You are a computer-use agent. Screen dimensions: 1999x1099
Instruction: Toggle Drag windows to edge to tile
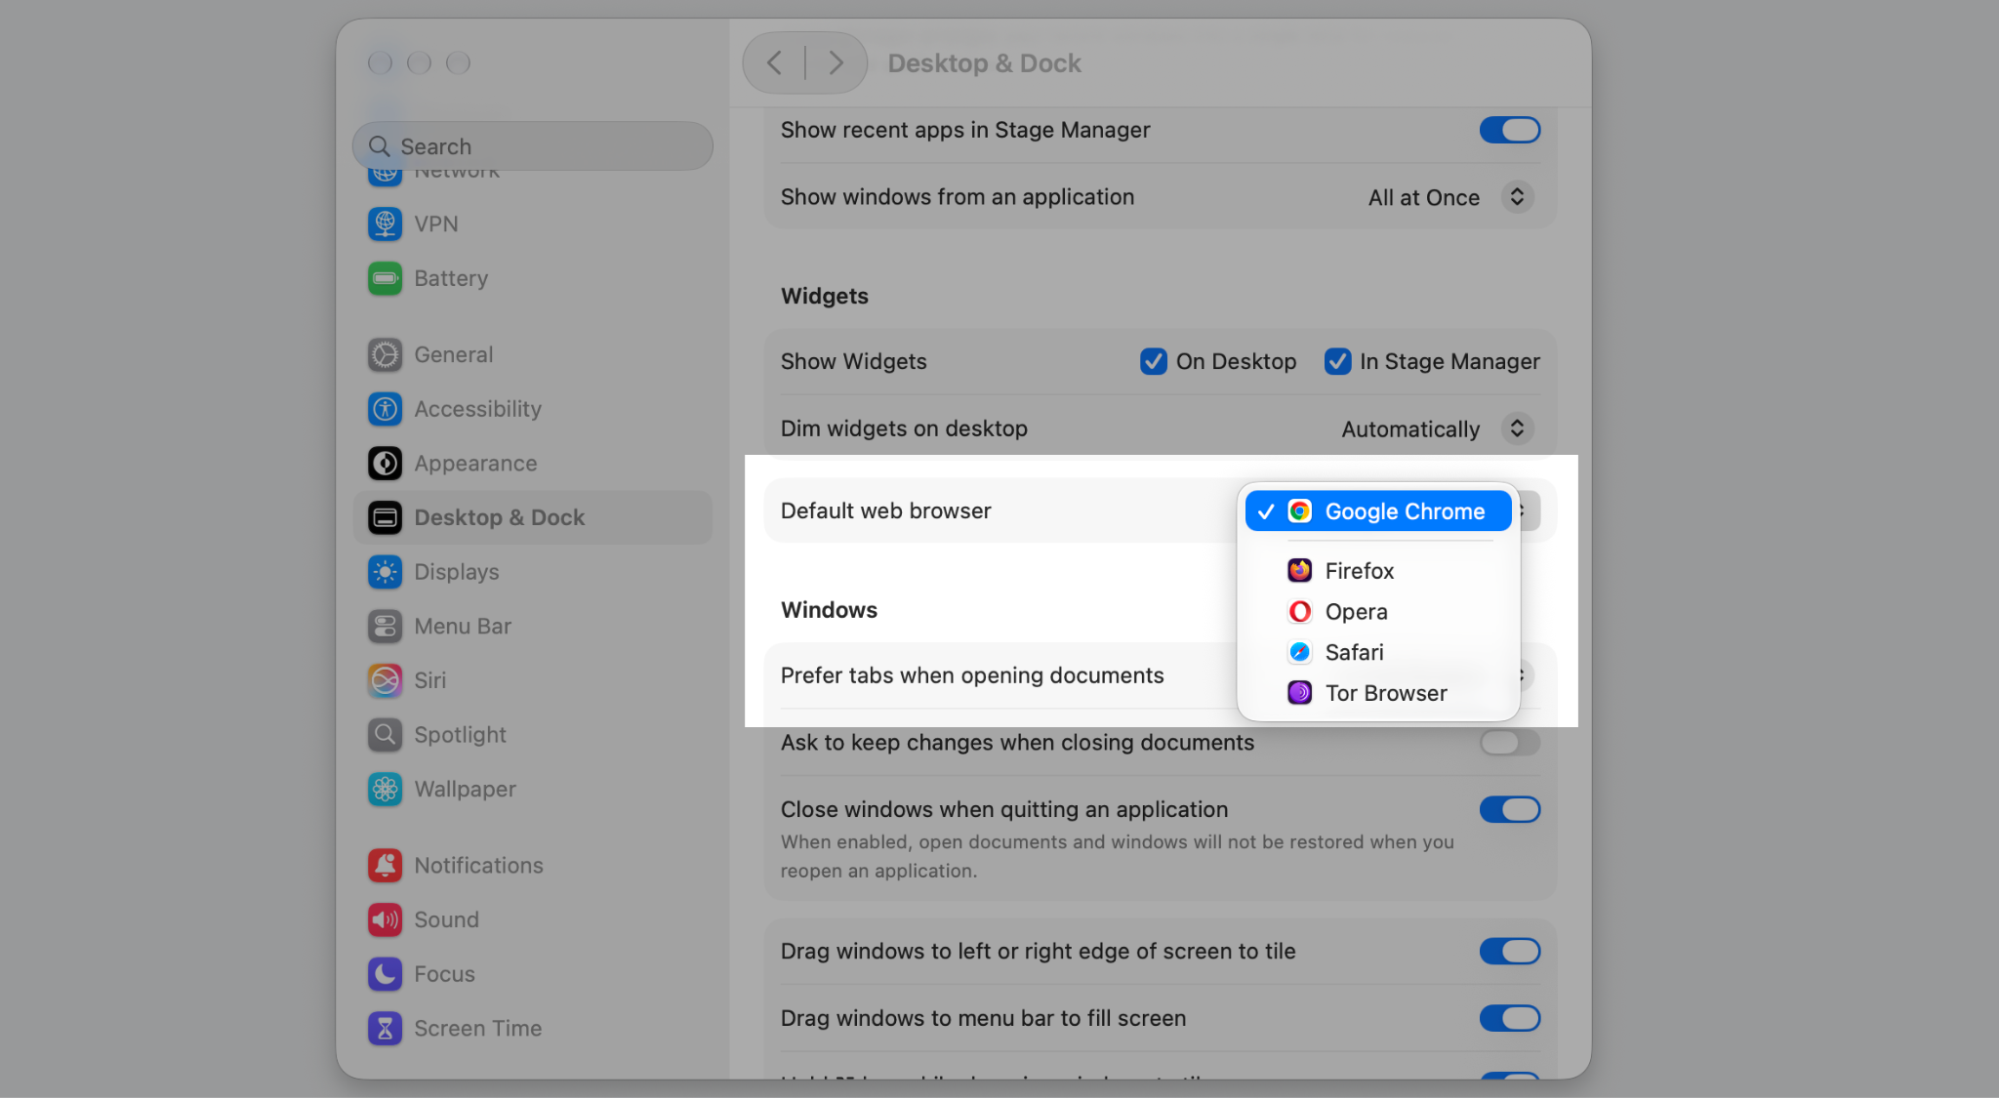point(1510,951)
